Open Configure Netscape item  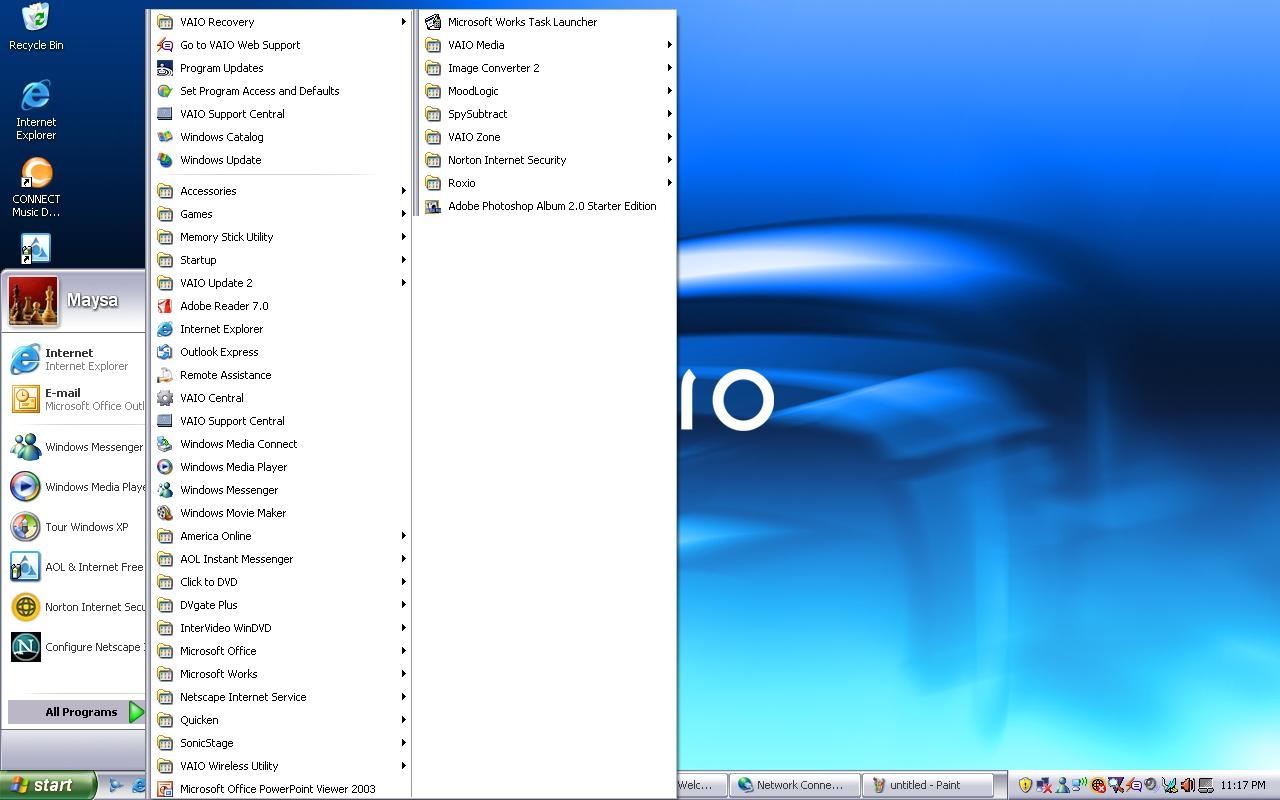point(75,647)
